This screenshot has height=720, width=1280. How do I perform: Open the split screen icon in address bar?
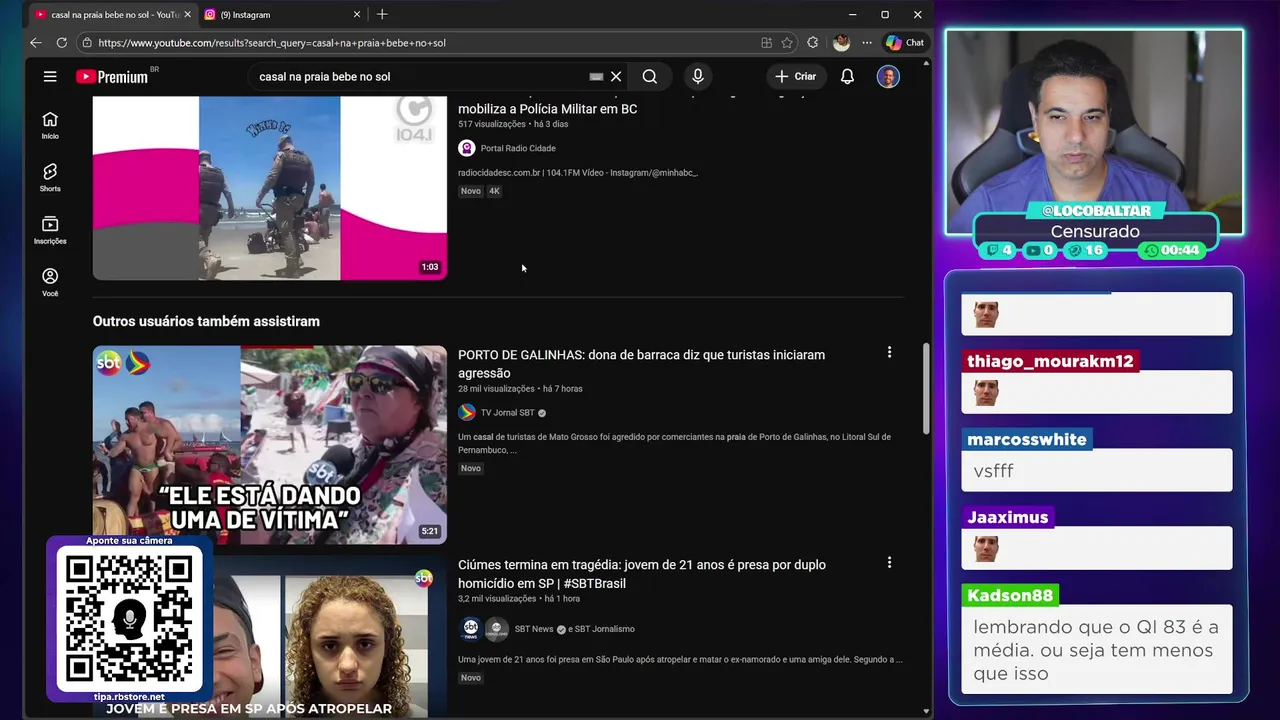(766, 43)
